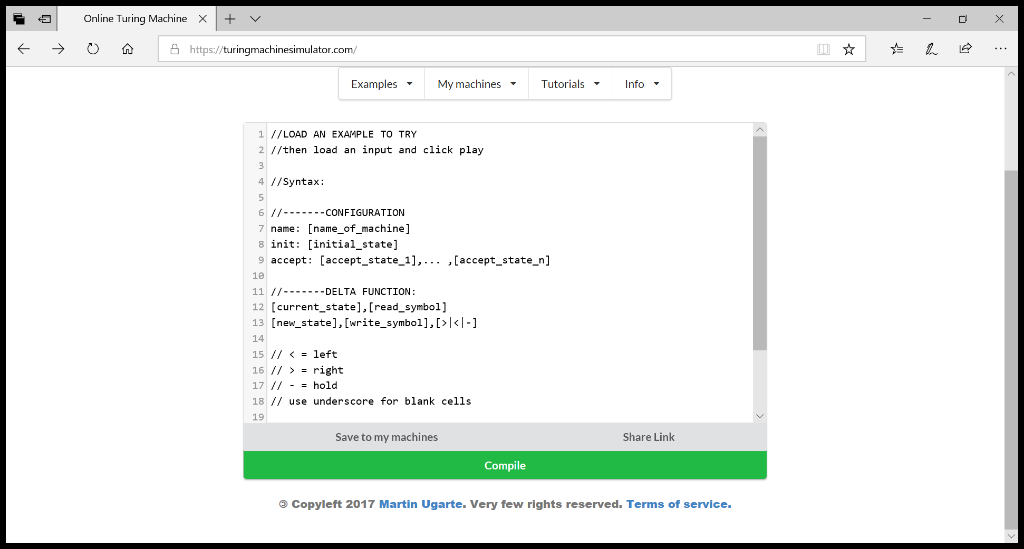This screenshot has width=1024, height=549.
Task: Go forward in browser history
Action: tap(58, 49)
